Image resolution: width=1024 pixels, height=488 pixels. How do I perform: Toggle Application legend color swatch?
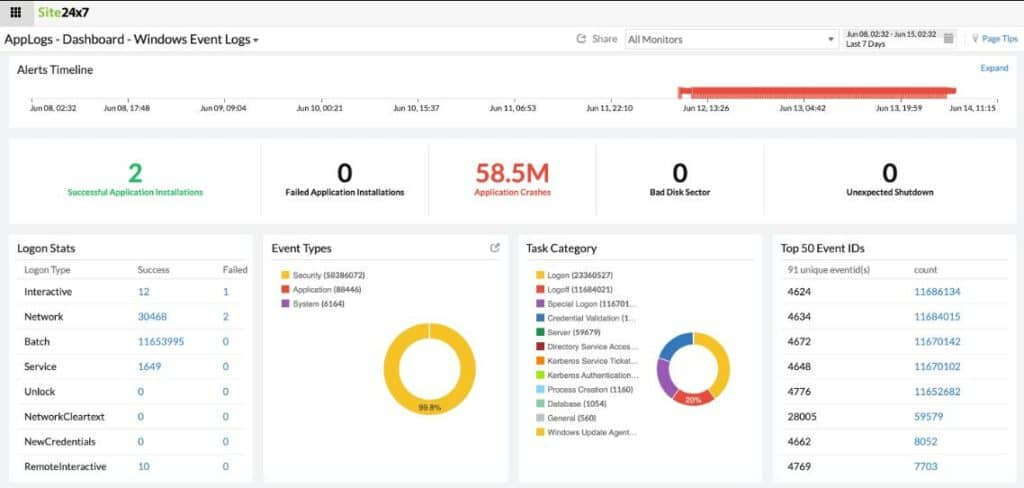pos(285,289)
